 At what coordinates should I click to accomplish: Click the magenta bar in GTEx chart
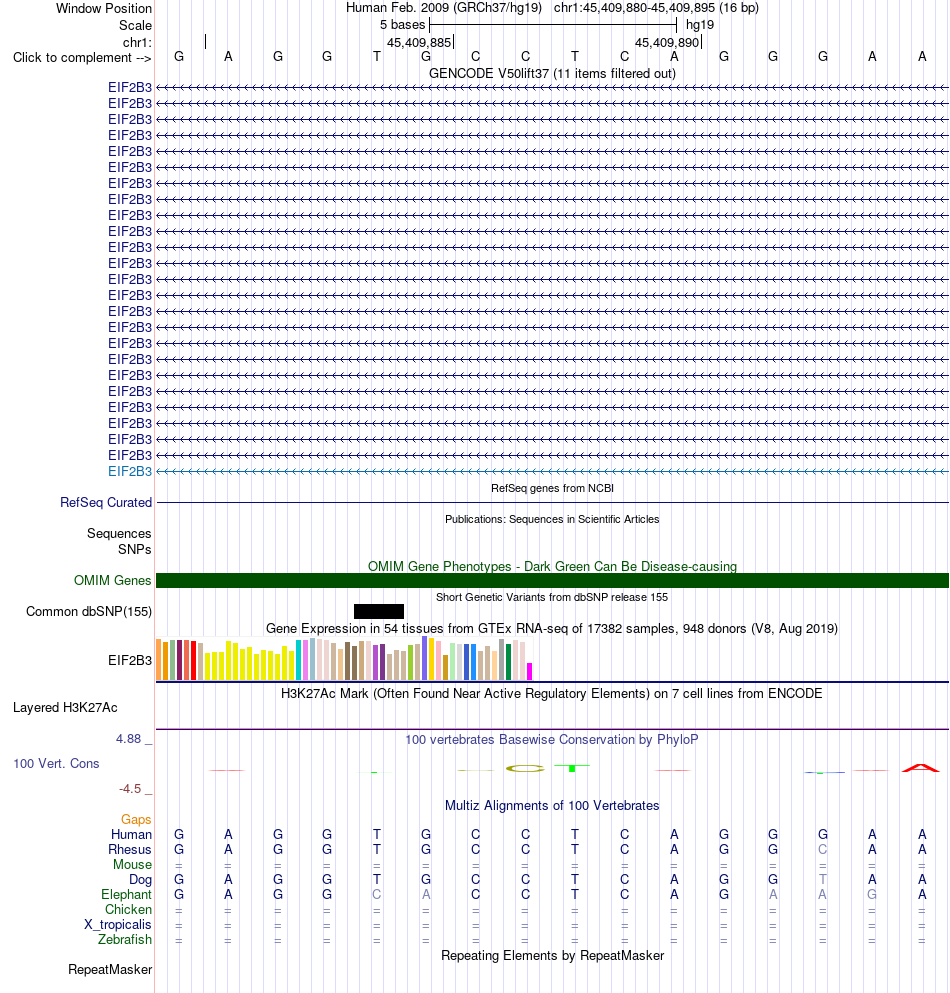(x=529, y=672)
